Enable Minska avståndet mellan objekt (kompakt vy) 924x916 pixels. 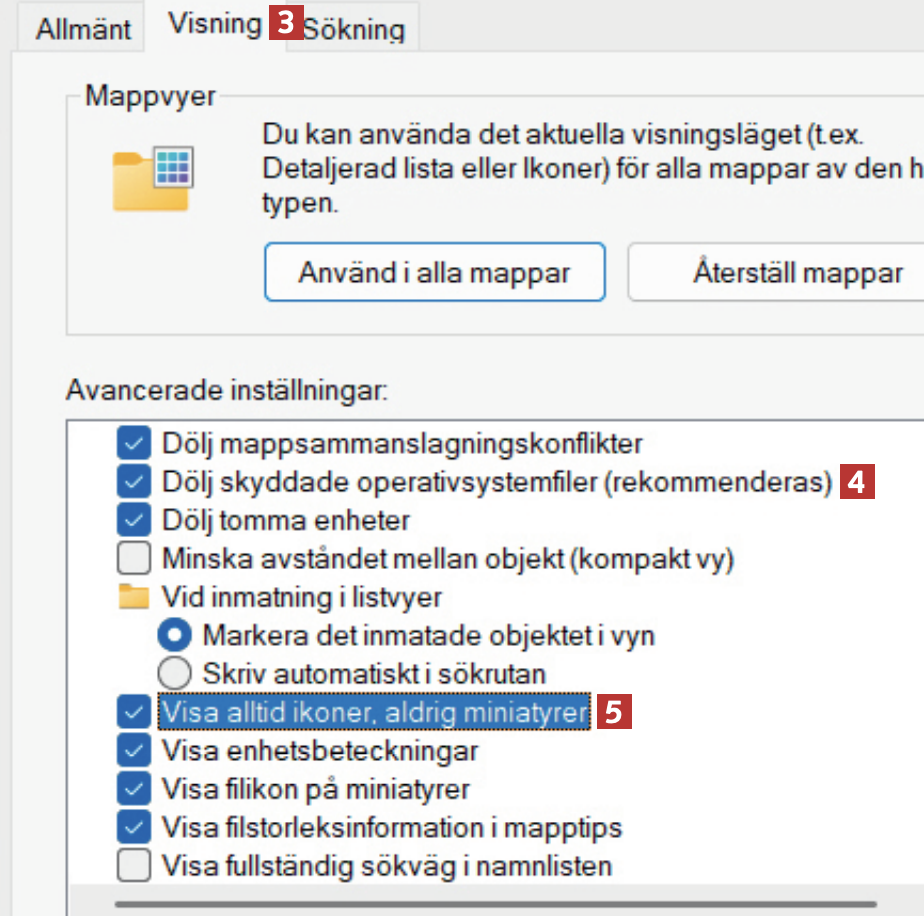pos(133,558)
